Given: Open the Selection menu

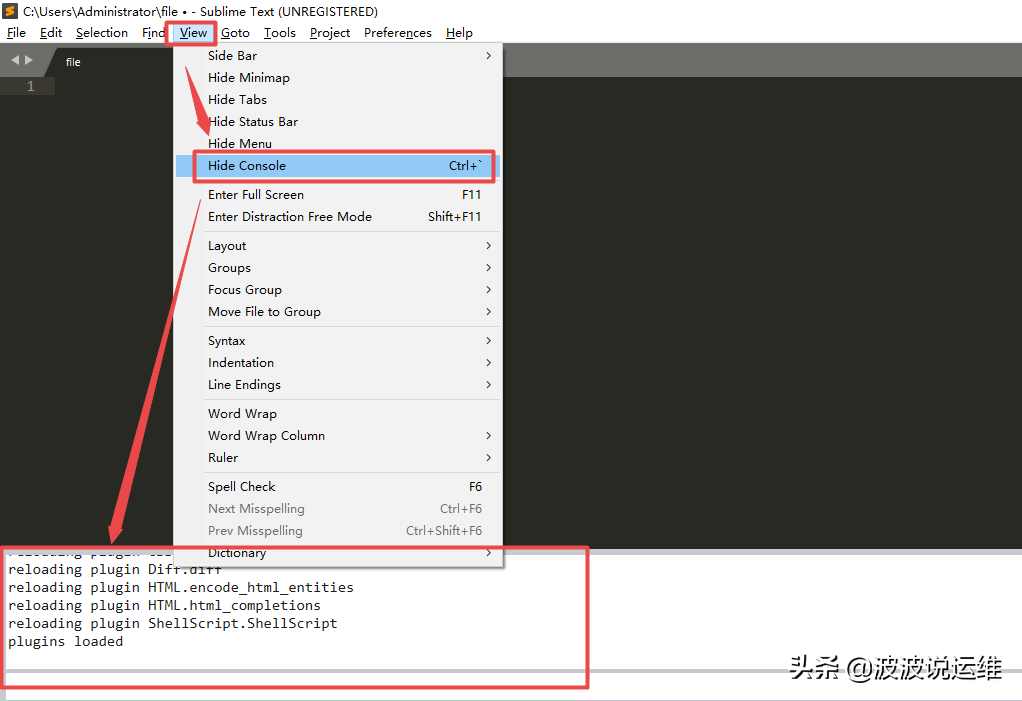Looking at the screenshot, I should point(102,33).
